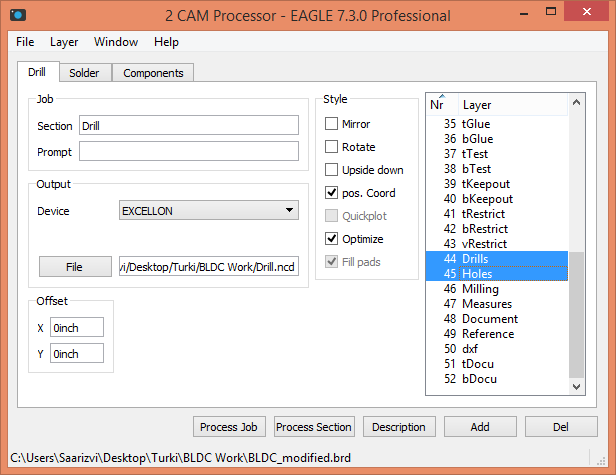
Task: Select layer 38 bTest
Action: [x=497, y=169]
